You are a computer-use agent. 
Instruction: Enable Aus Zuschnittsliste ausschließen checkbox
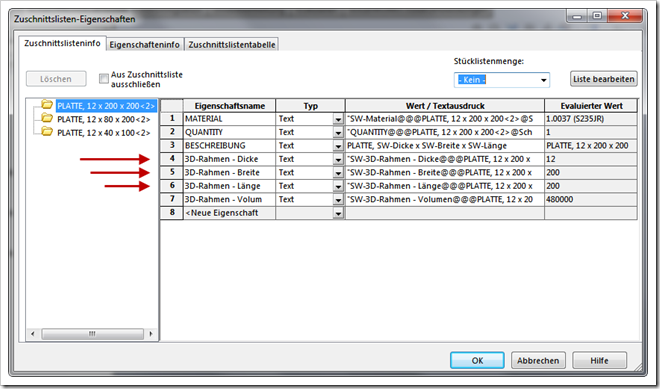pyautogui.click(x=104, y=79)
